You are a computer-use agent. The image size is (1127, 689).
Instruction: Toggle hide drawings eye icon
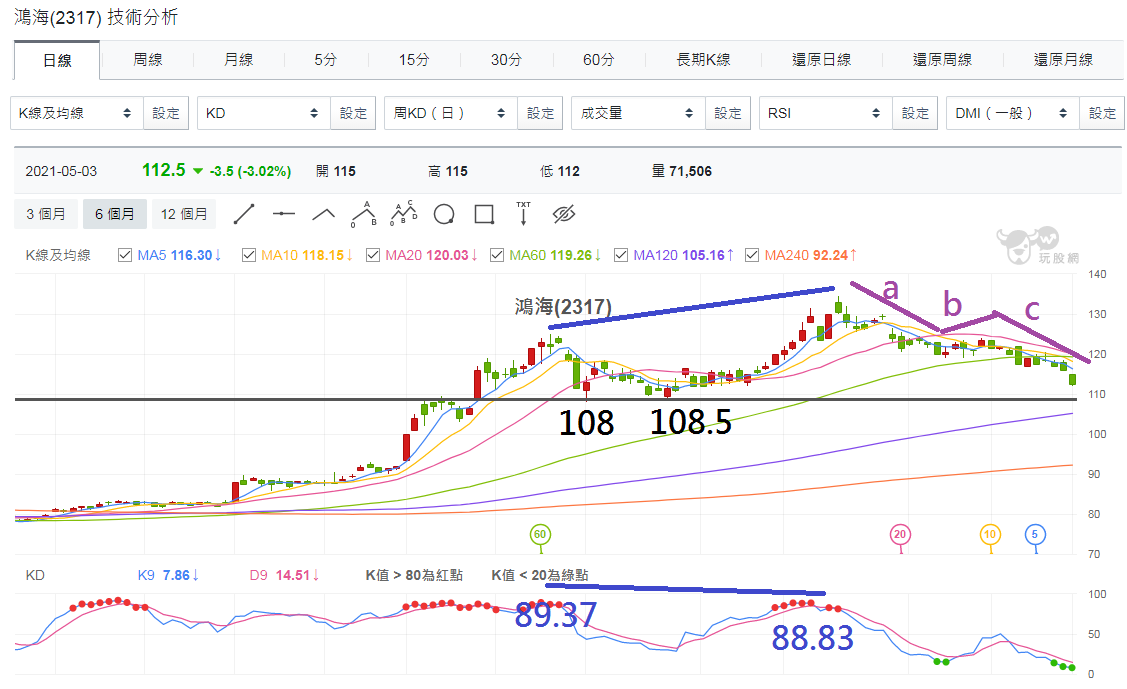564,214
